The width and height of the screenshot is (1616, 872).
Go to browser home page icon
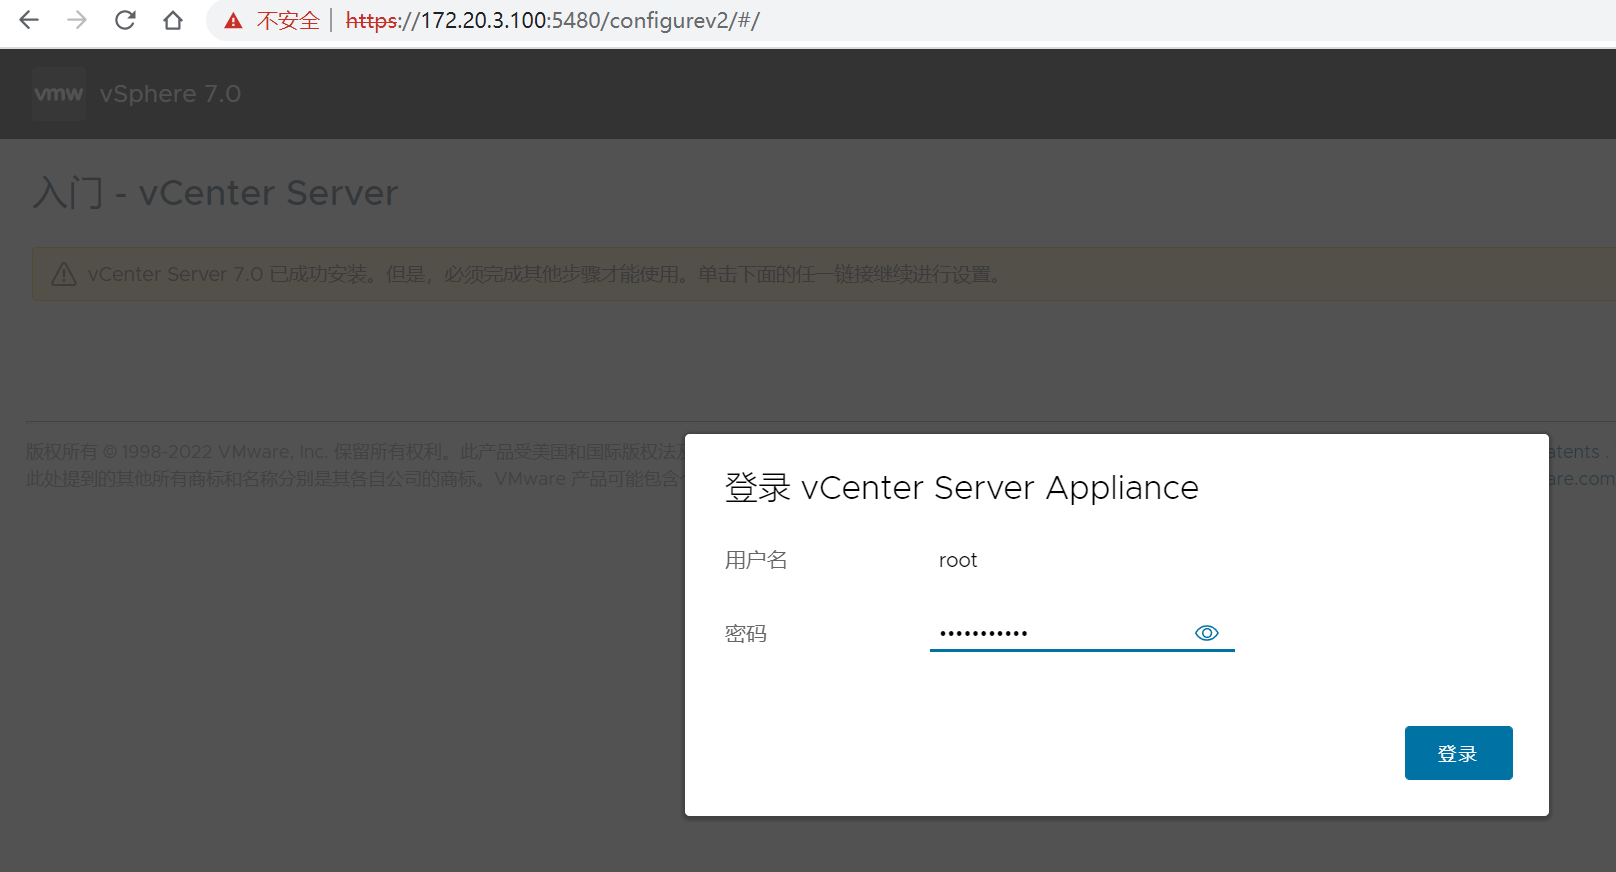click(173, 20)
